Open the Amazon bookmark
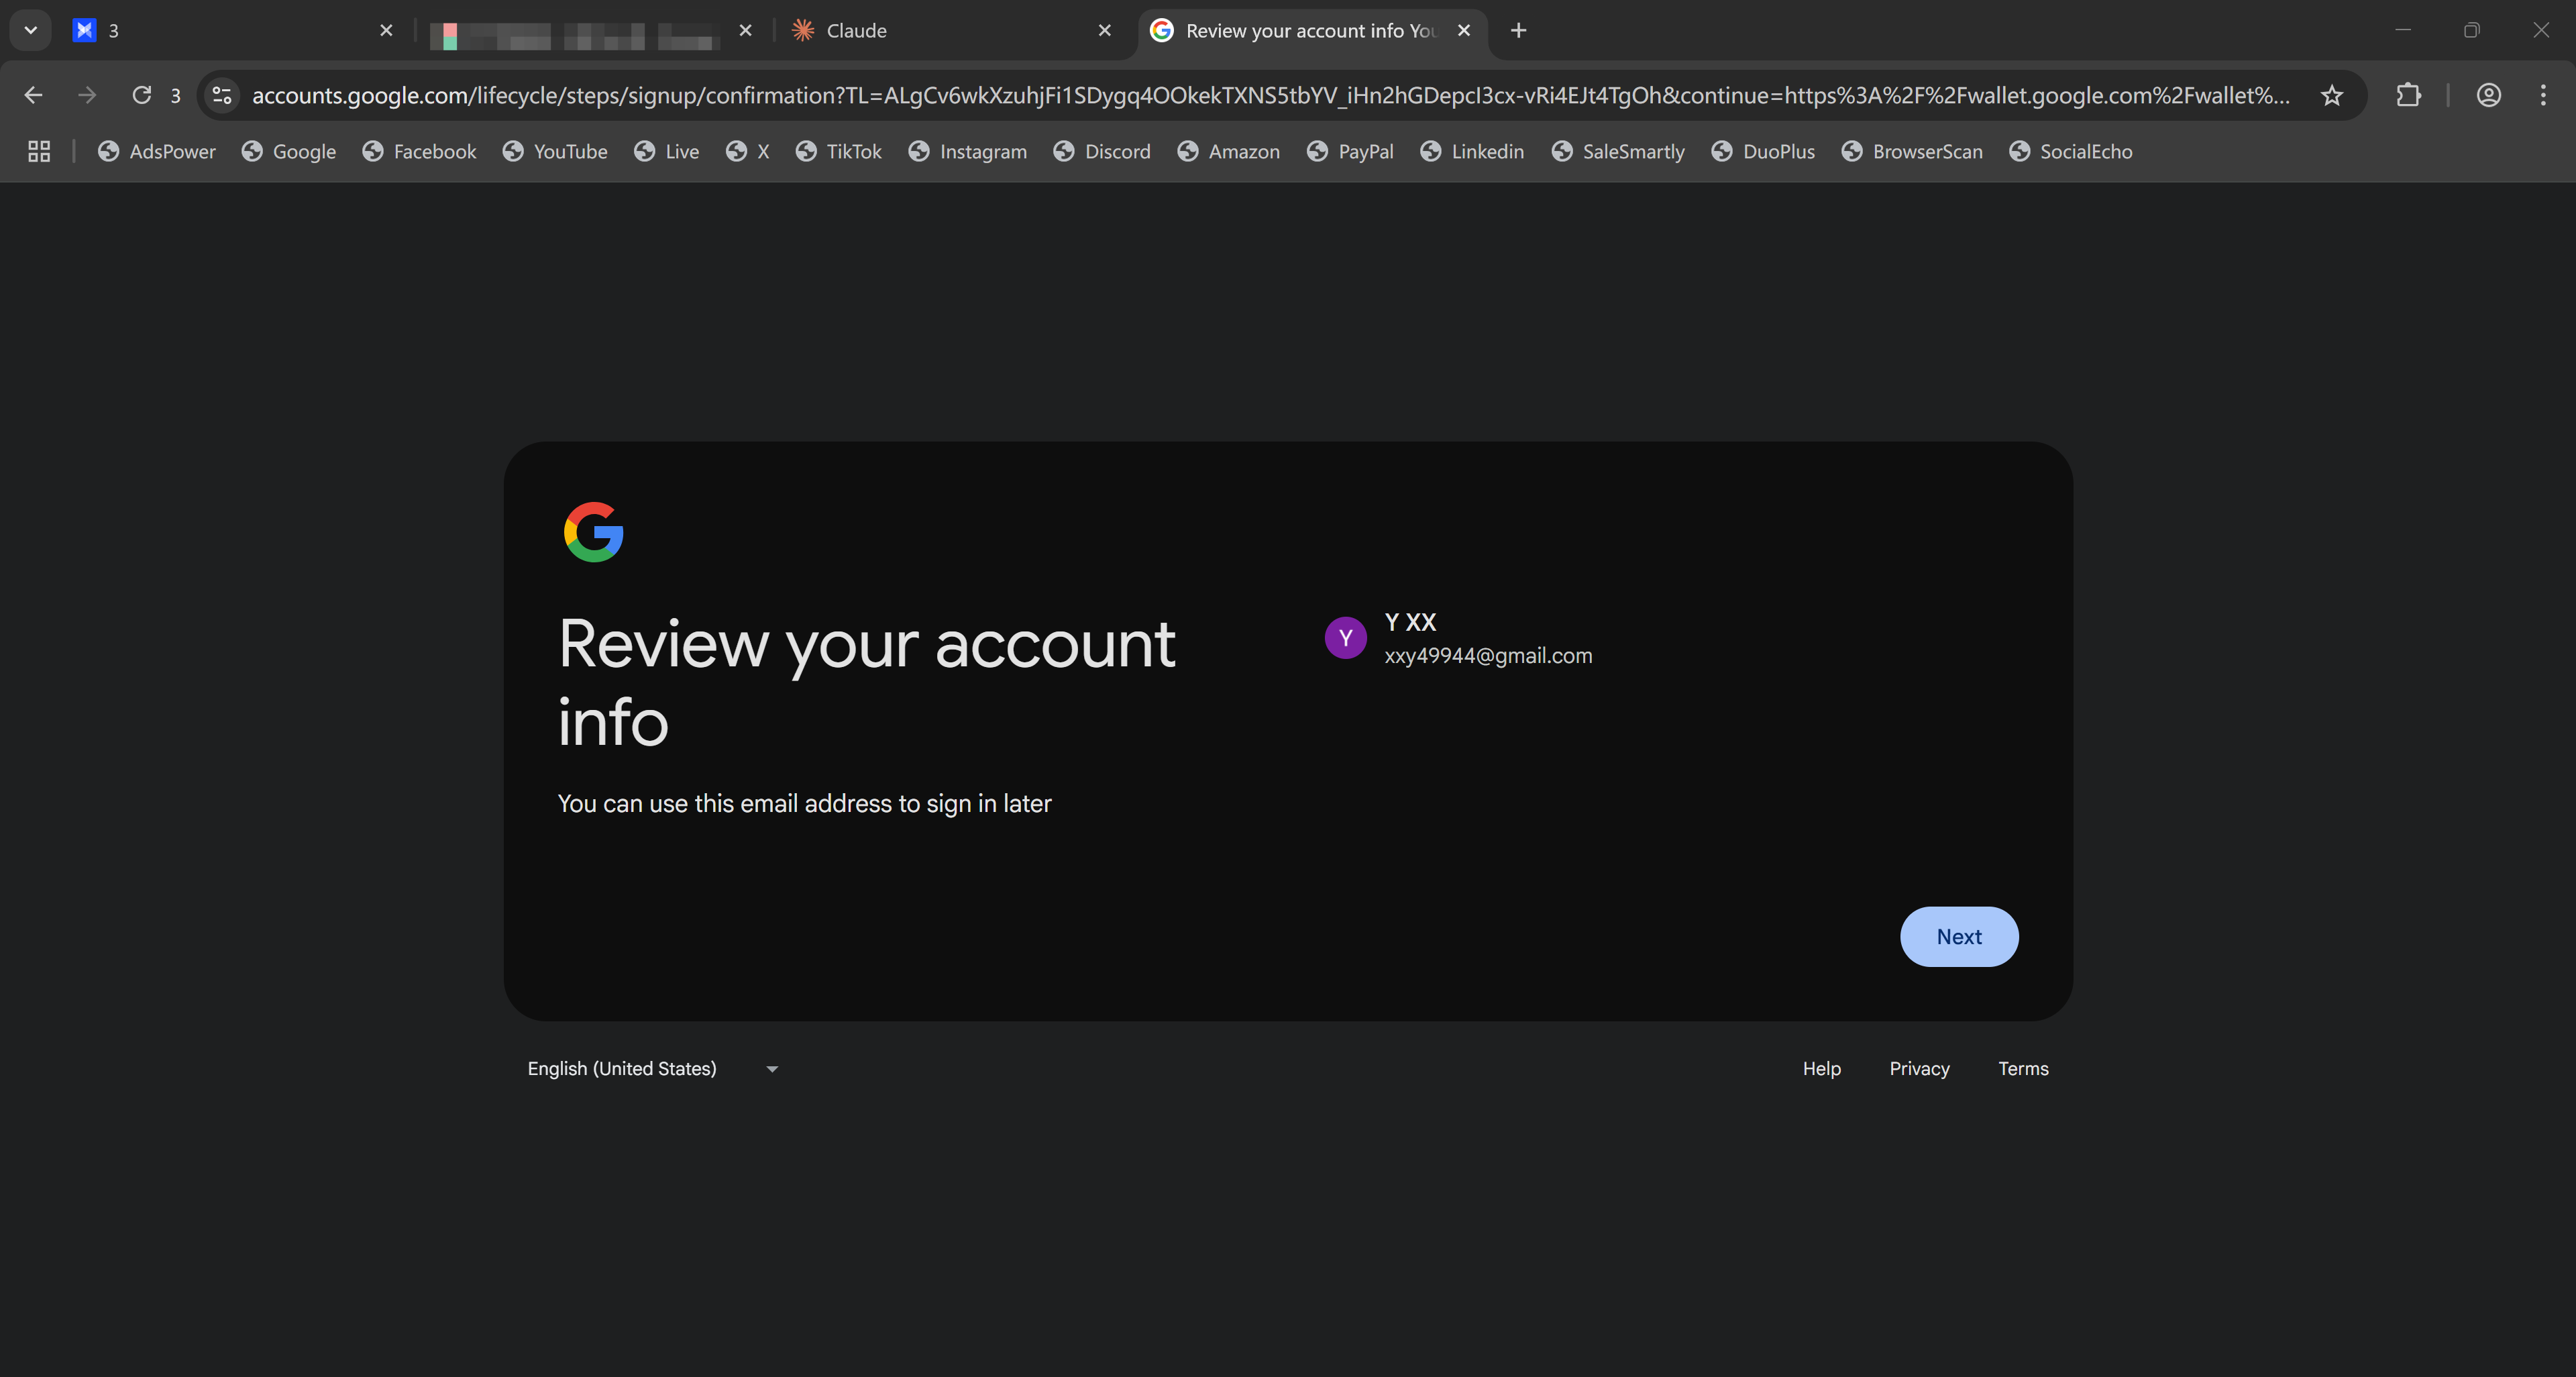The height and width of the screenshot is (1377, 2576). pyautogui.click(x=1229, y=151)
